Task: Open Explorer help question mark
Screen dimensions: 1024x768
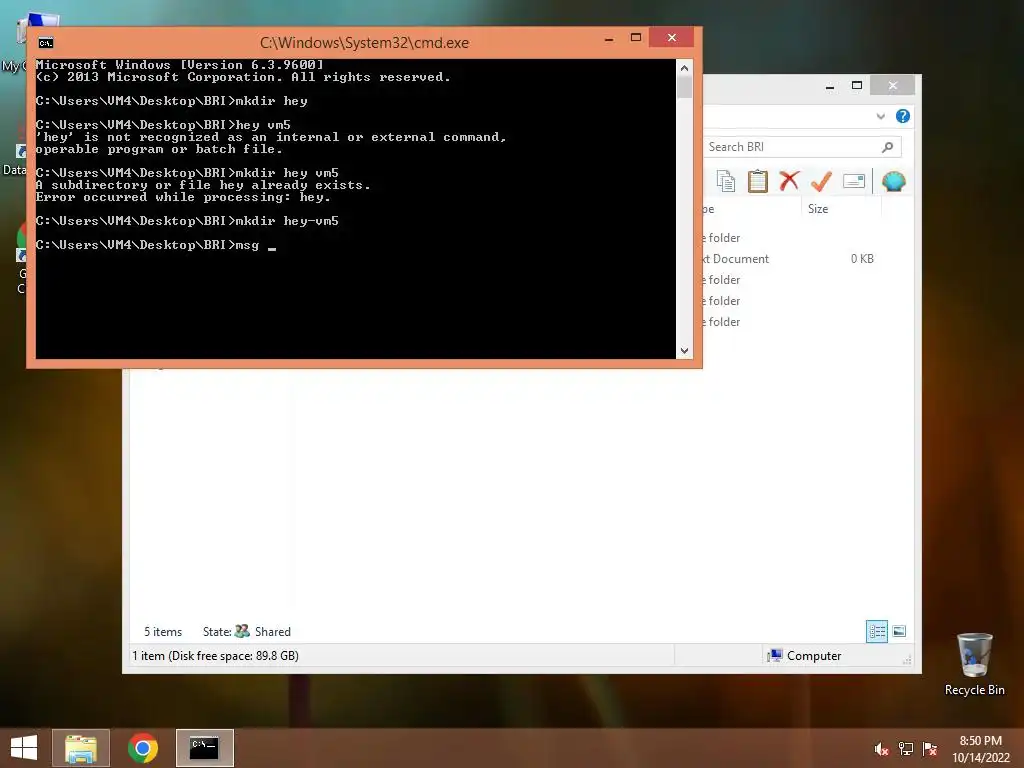Action: 903,116
